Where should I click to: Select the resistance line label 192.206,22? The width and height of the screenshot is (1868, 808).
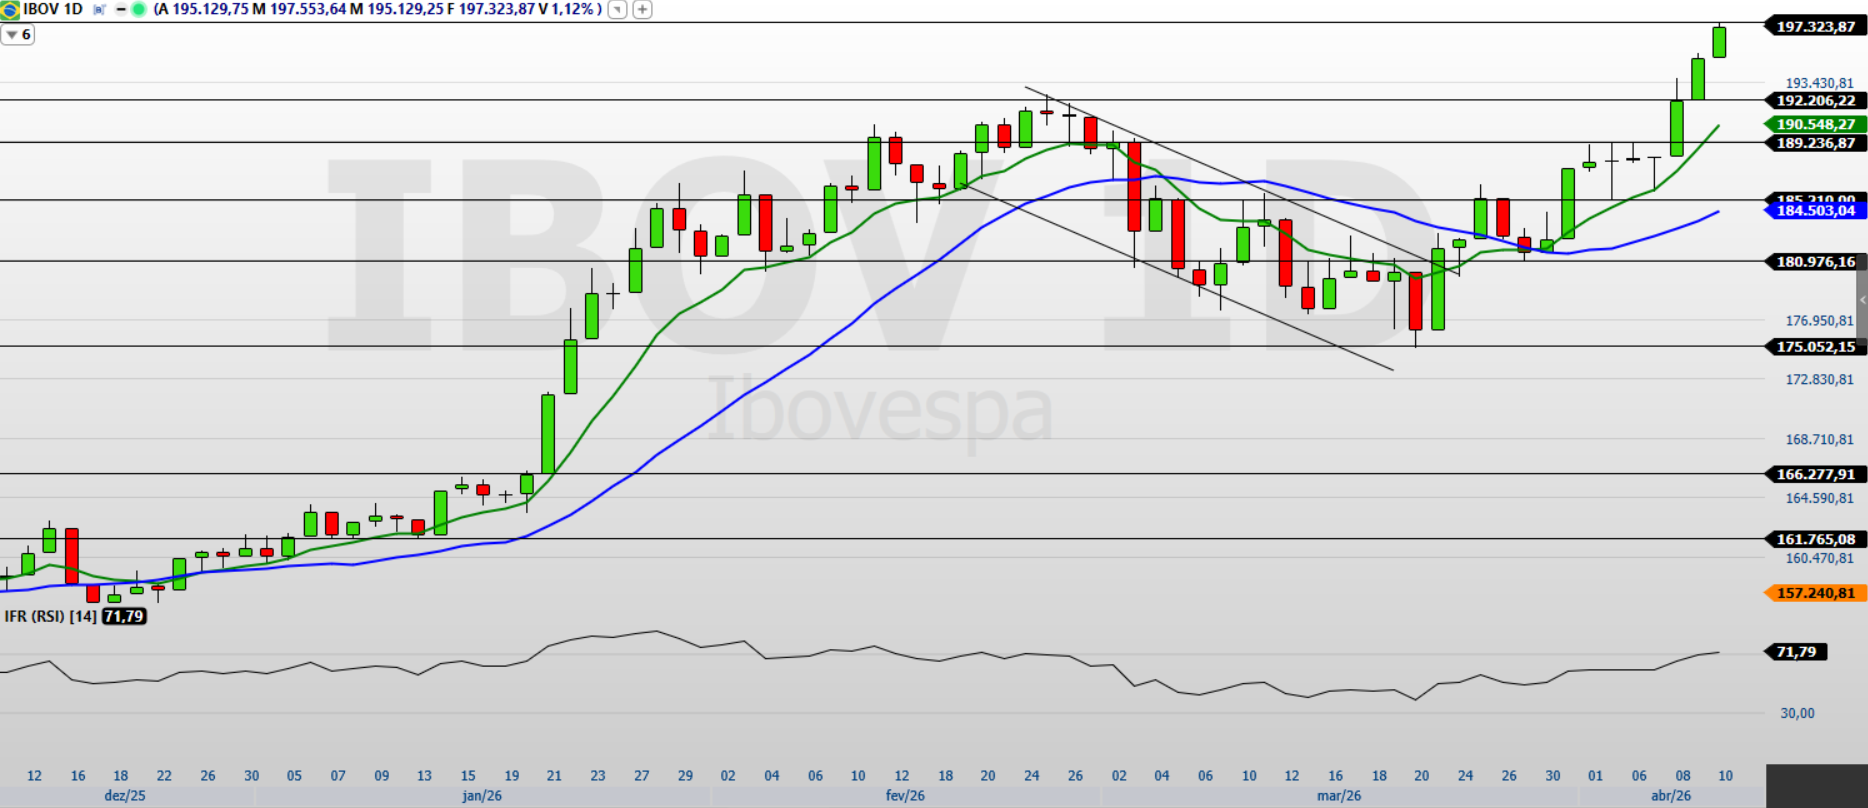(1815, 101)
